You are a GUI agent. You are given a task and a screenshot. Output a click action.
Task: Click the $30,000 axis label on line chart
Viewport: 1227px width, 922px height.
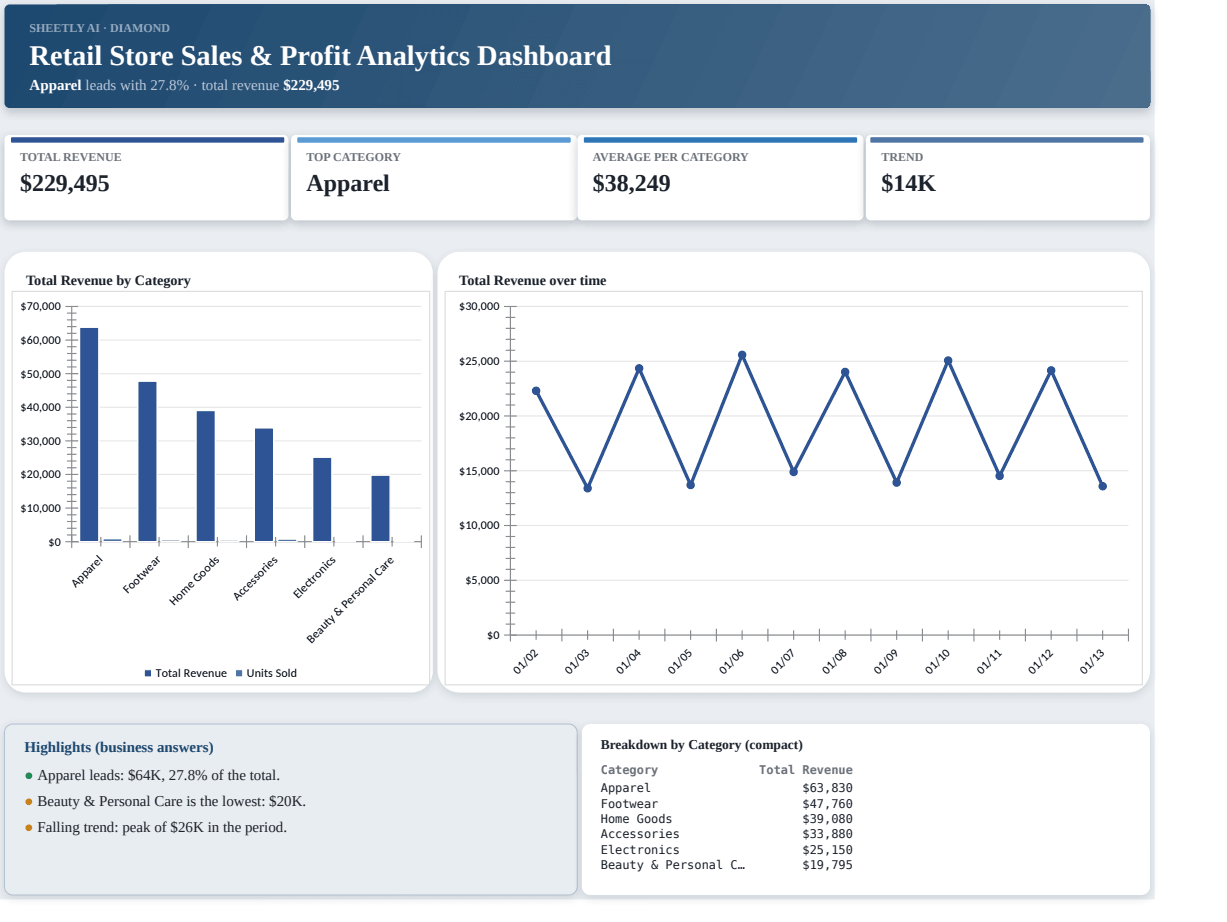479,306
